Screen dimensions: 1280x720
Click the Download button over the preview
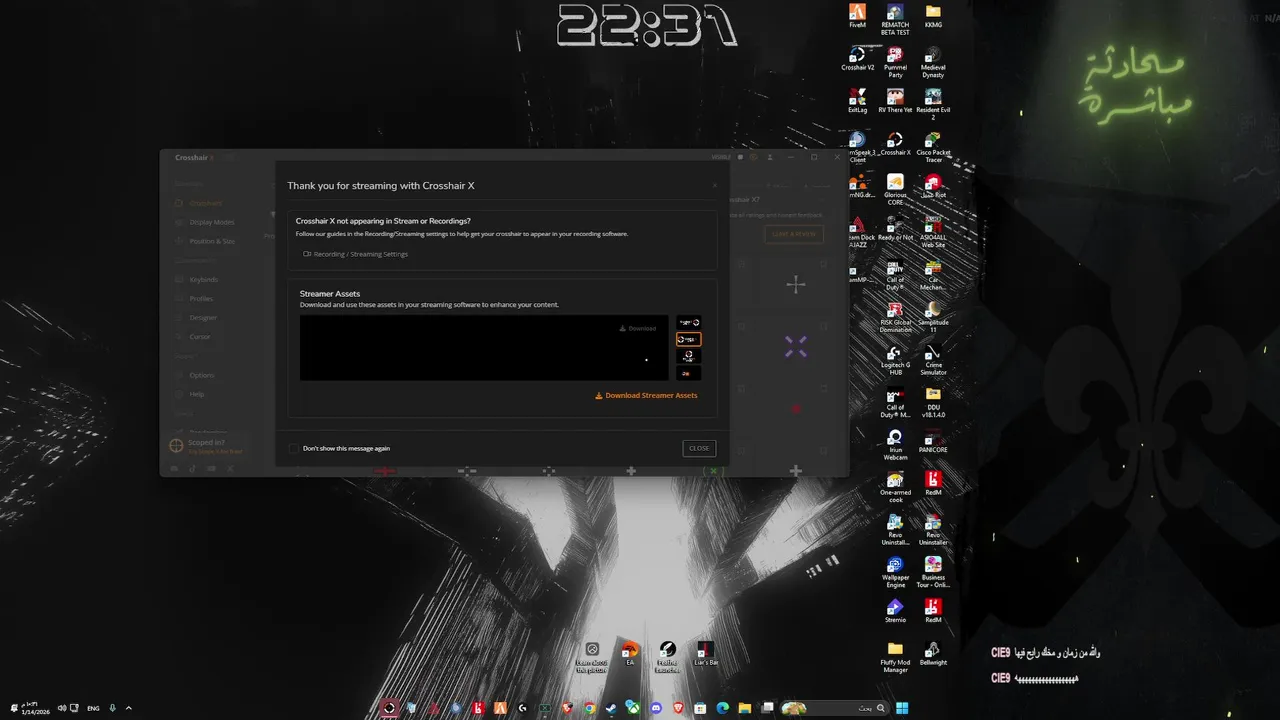point(638,328)
